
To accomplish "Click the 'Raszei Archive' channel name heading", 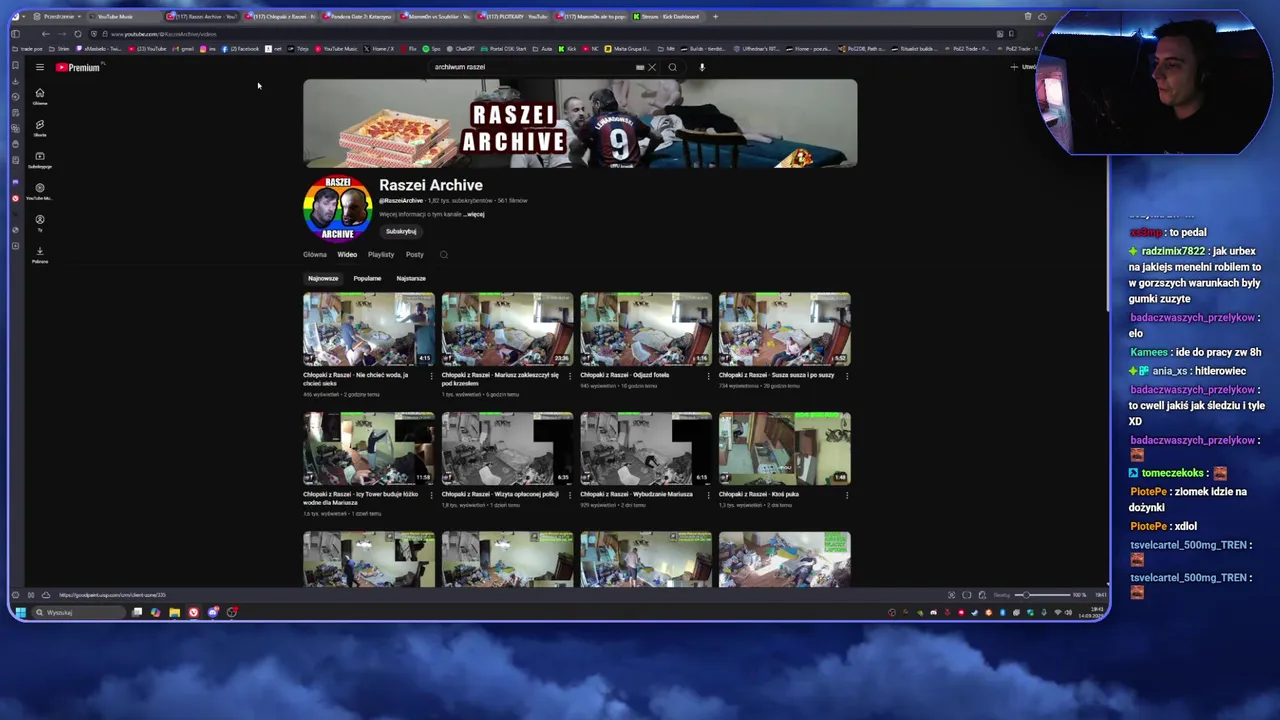I will [430, 185].
